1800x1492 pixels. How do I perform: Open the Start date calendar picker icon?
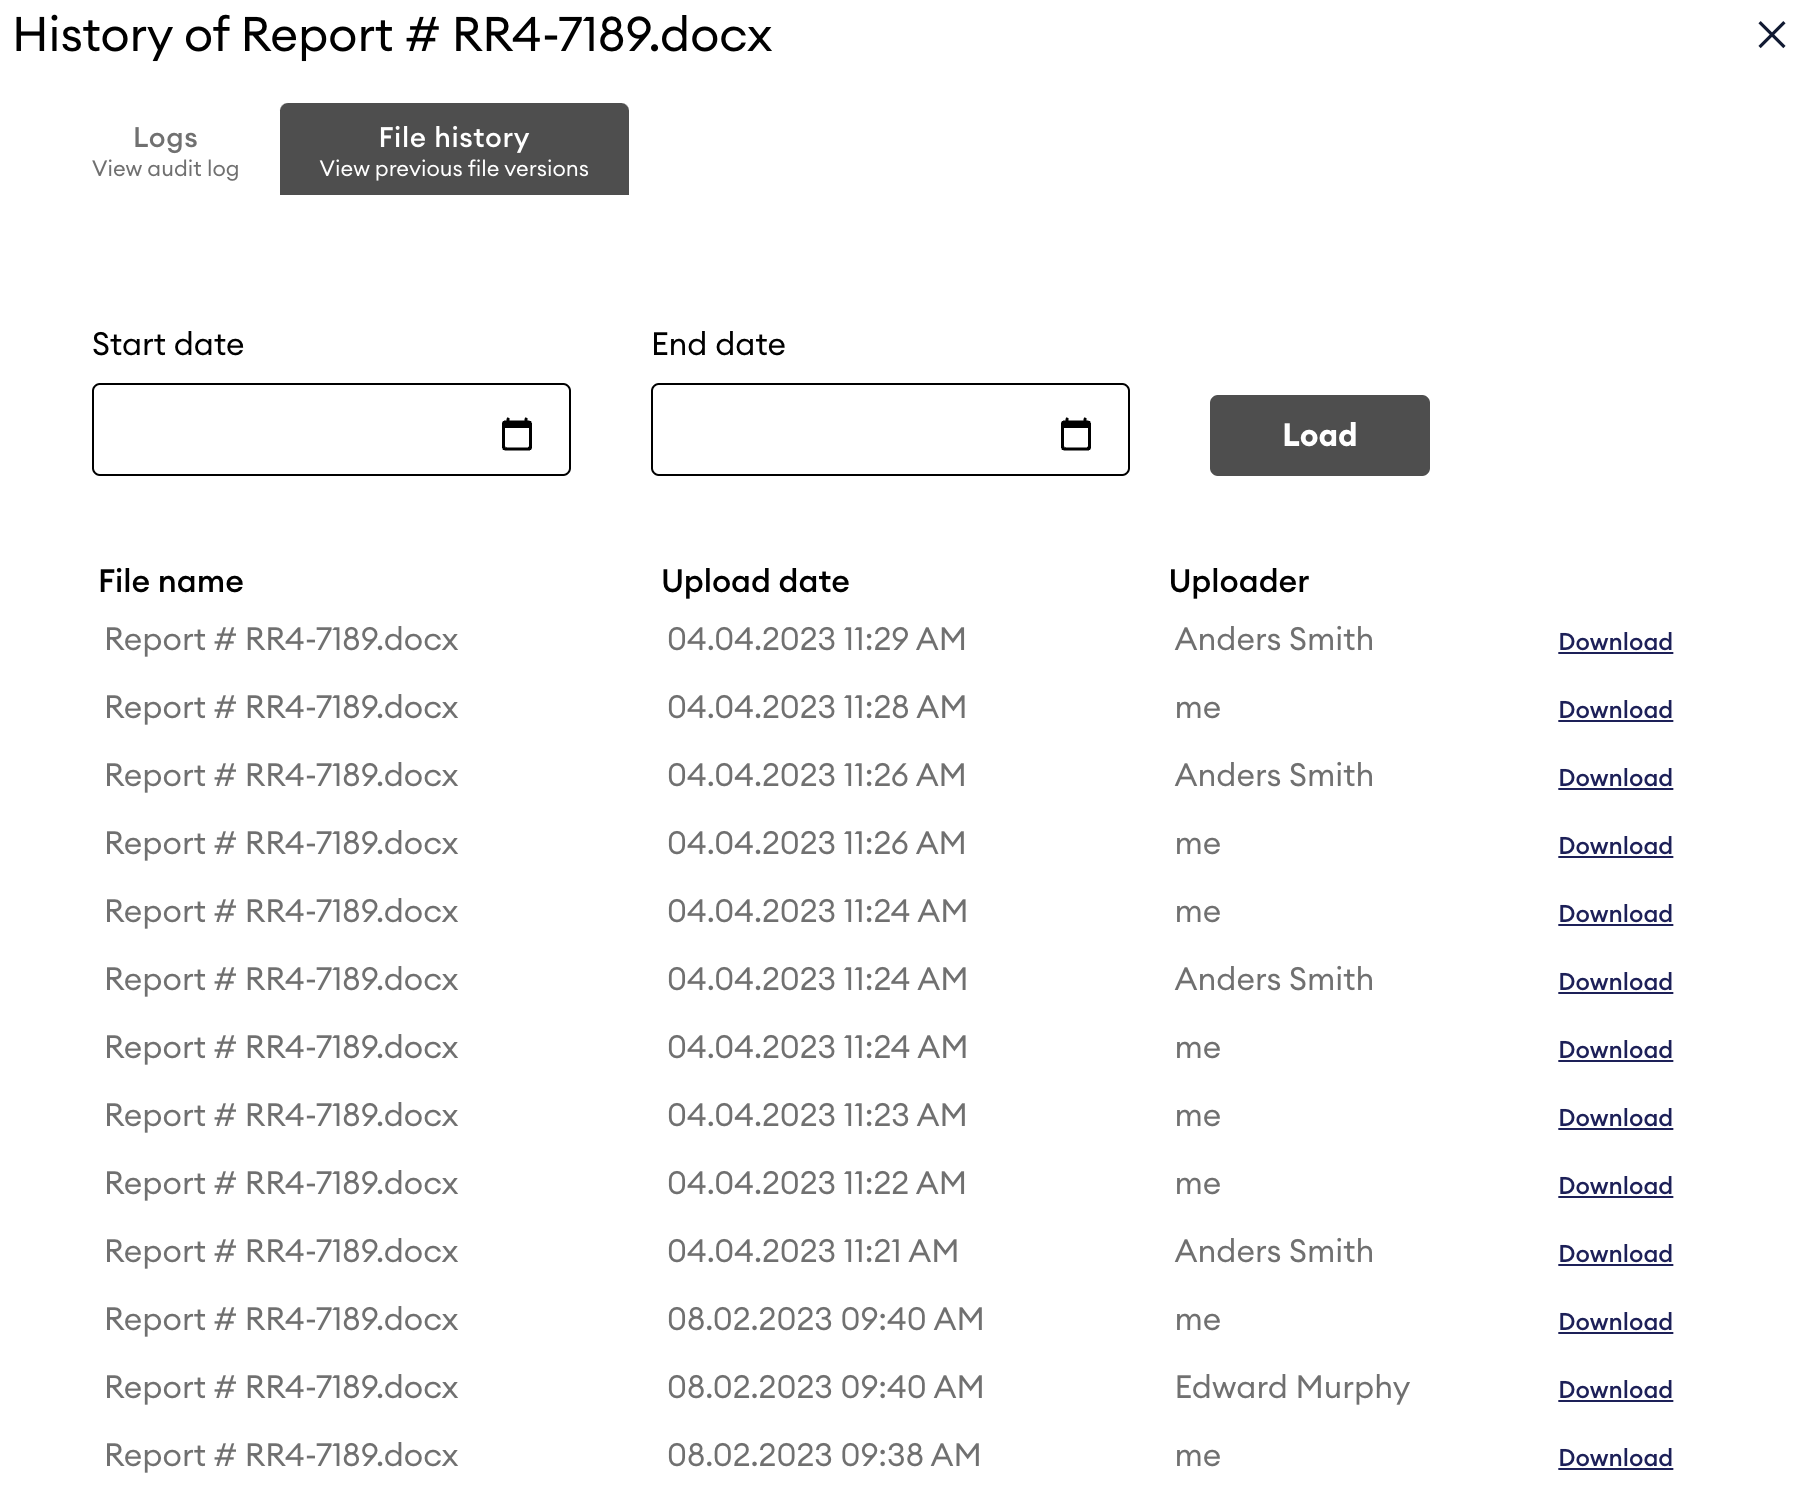[x=516, y=434]
